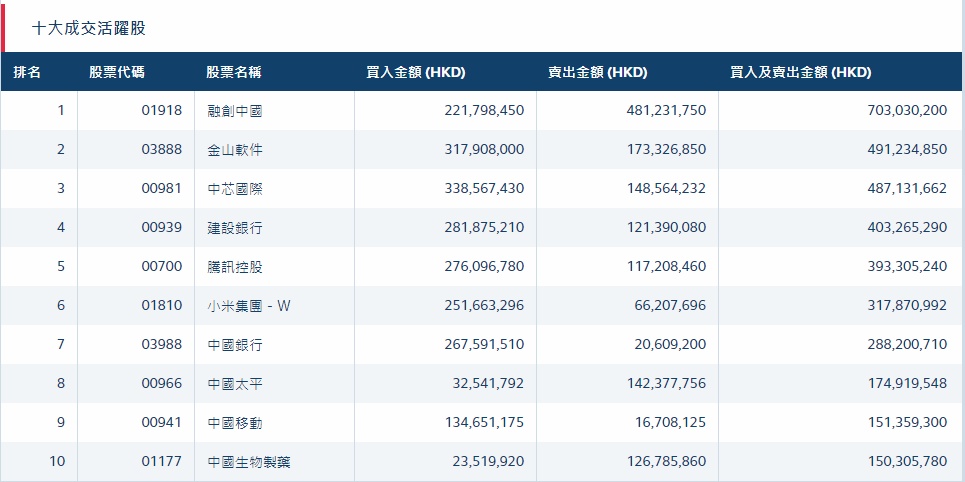This screenshot has width=965, height=482.
Task: Open stock name 騰訊控股
Action: coord(235,267)
